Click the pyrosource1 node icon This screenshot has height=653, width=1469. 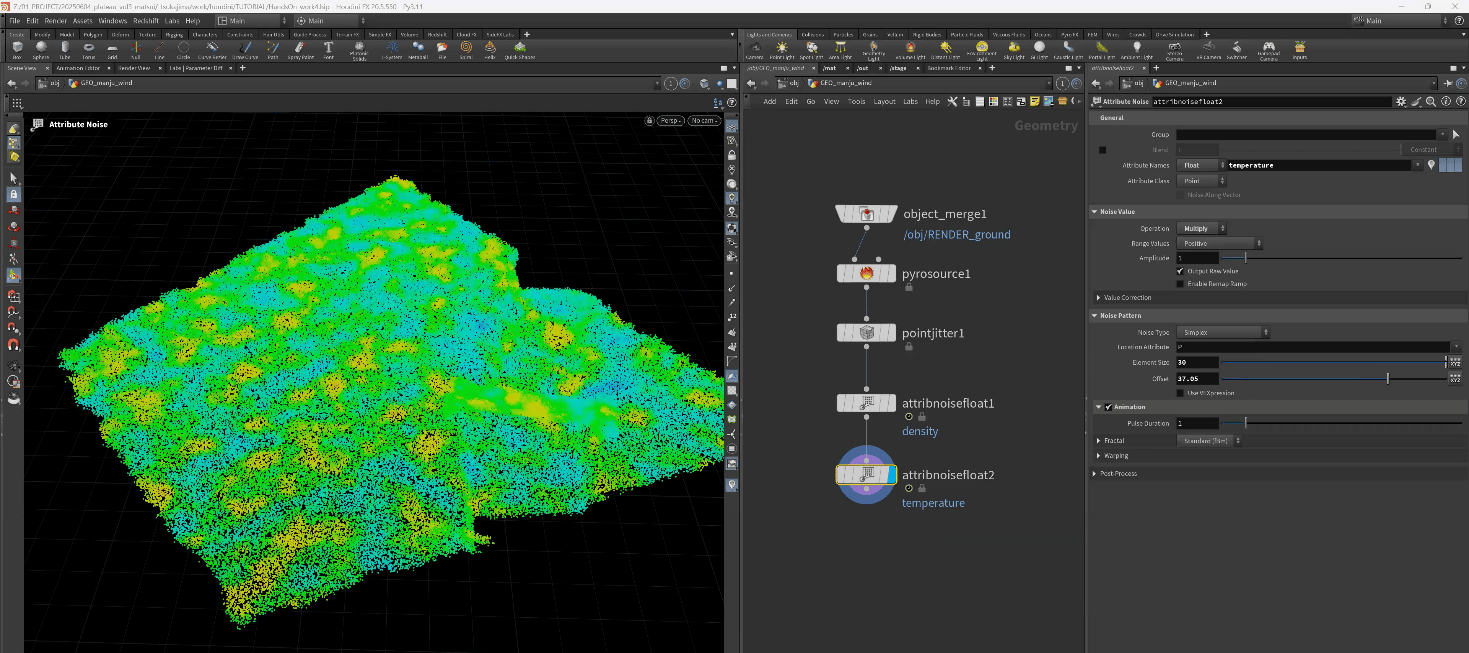(x=866, y=273)
